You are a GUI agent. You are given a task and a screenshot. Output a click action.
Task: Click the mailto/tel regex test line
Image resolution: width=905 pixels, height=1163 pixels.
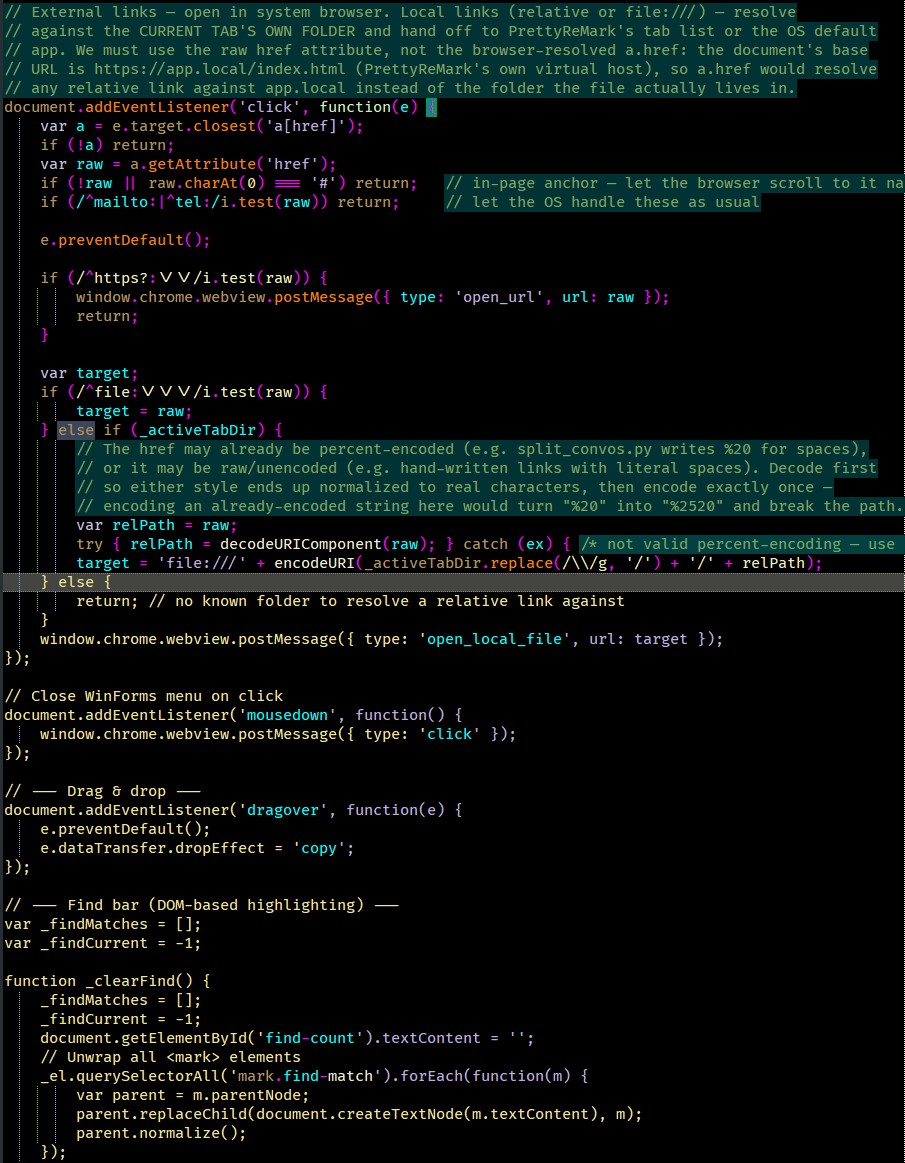coord(220,202)
